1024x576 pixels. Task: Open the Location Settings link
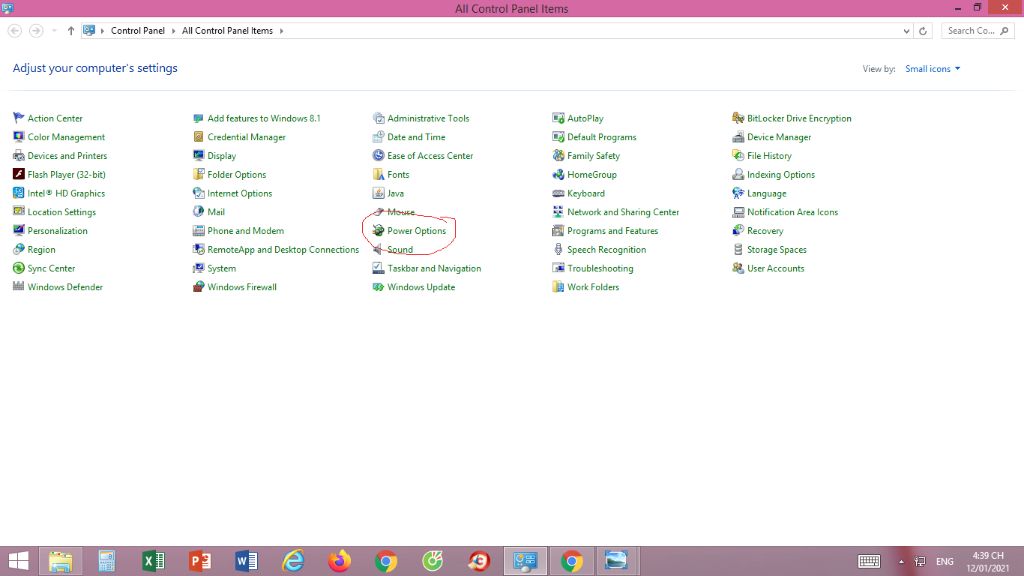coord(61,212)
